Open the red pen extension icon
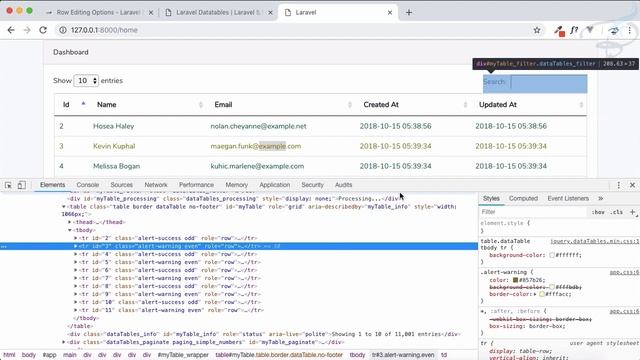 (559, 31)
